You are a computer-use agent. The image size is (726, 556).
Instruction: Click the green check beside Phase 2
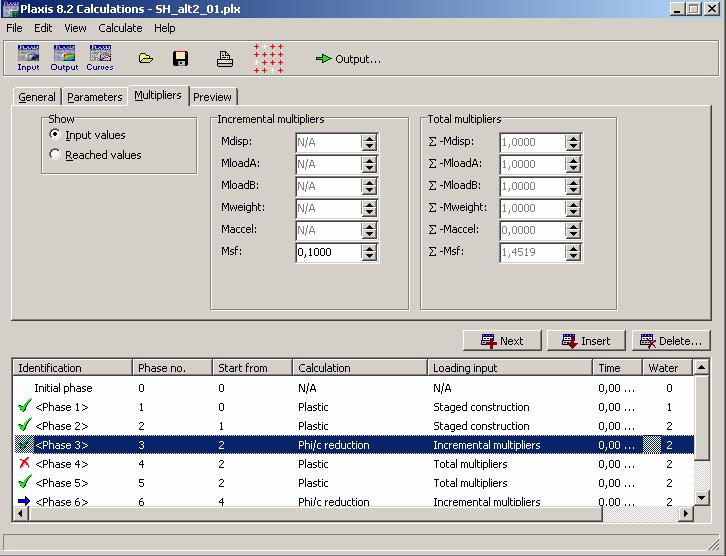[25, 425]
